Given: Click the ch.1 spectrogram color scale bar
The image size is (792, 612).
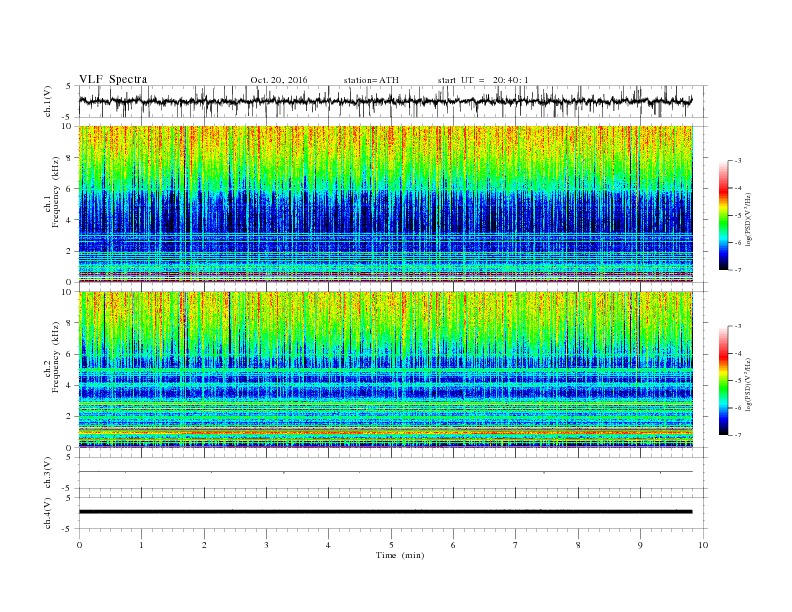Looking at the screenshot, I should point(724,216).
